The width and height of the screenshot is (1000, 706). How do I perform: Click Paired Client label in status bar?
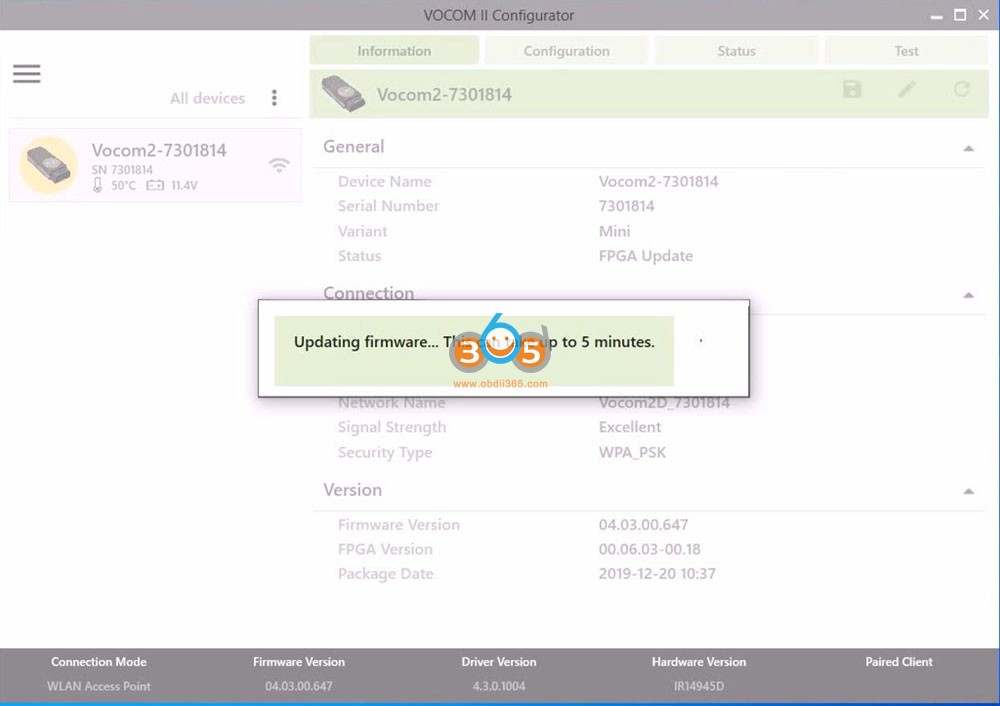tap(899, 662)
